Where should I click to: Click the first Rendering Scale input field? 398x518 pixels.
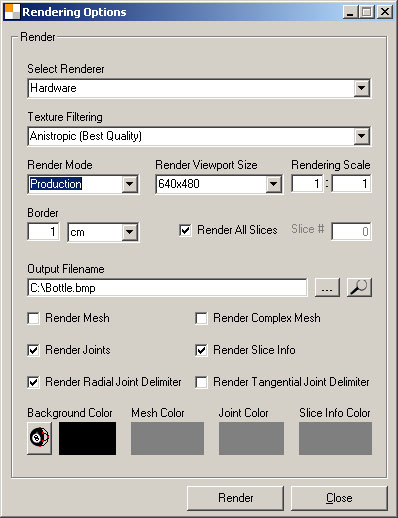click(x=307, y=184)
